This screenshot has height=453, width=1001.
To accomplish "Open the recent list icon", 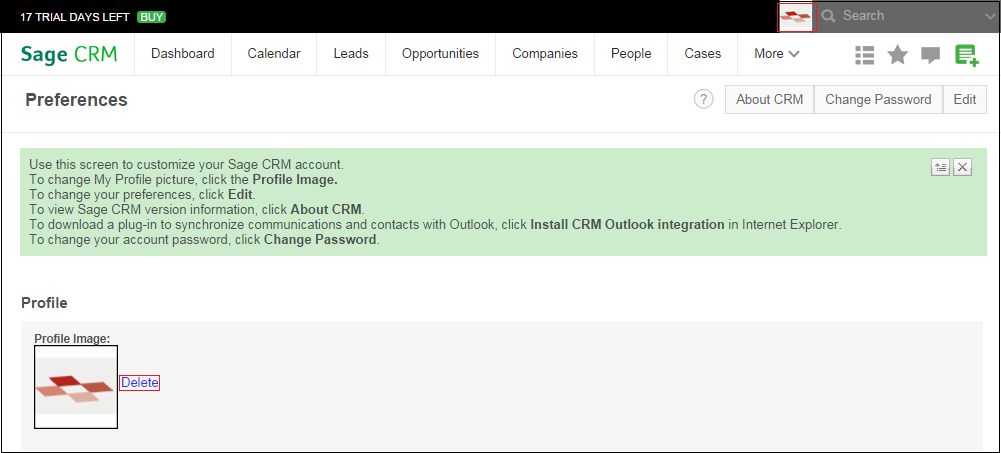I will click(x=865, y=55).
